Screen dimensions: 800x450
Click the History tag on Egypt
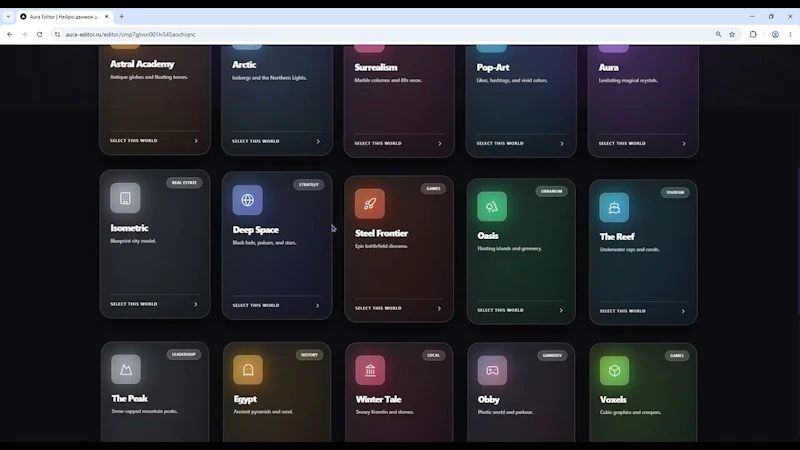click(x=309, y=355)
